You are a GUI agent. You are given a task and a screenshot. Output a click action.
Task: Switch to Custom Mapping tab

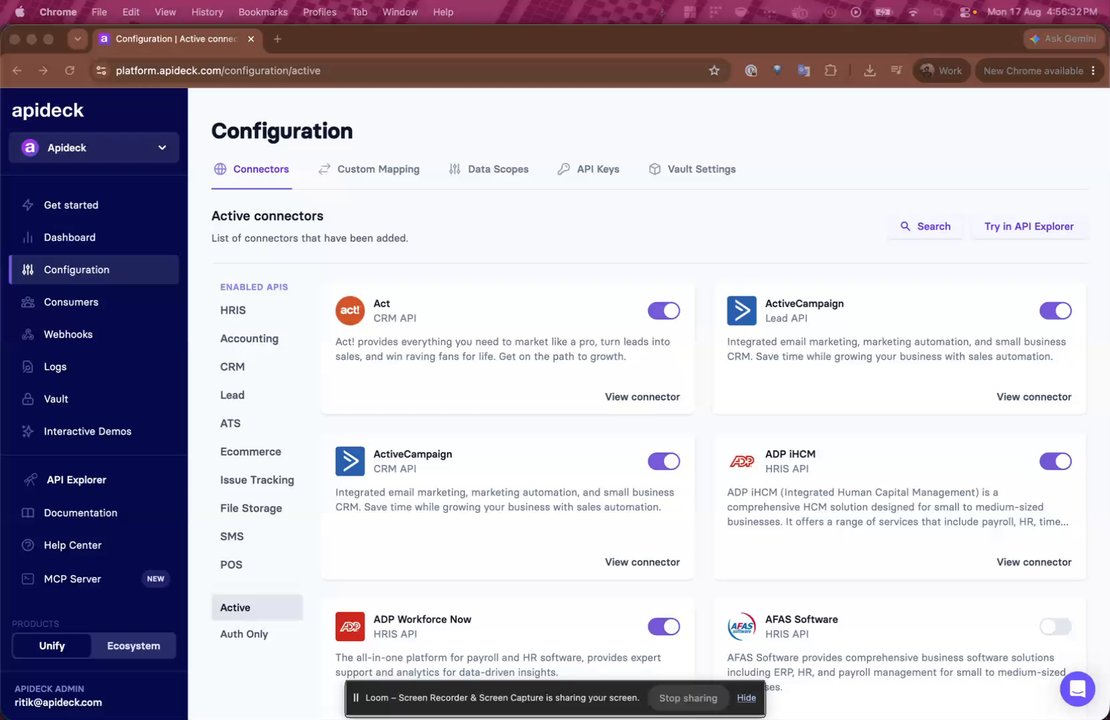(x=369, y=169)
